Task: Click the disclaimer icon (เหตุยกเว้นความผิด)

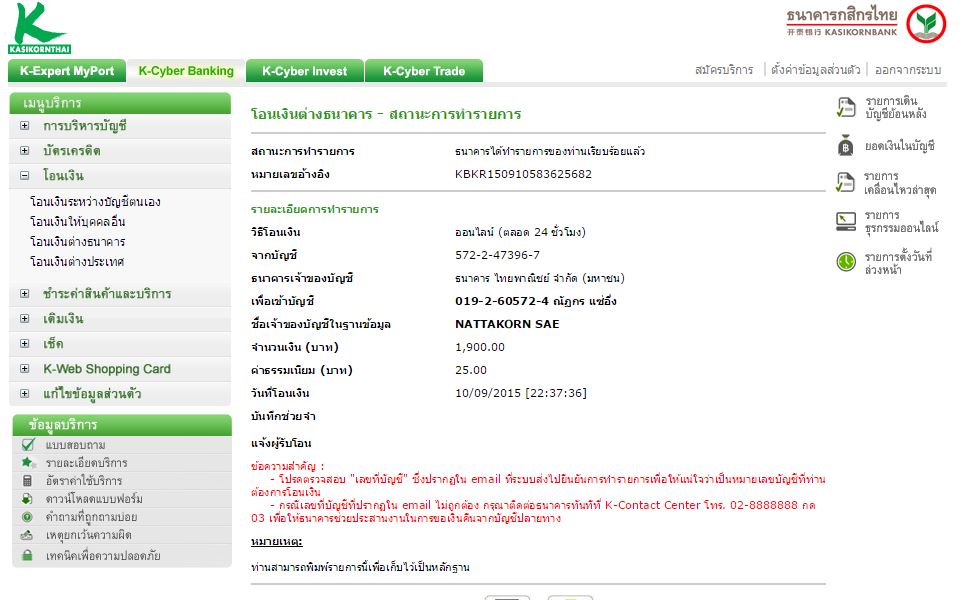Action: pos(27,535)
